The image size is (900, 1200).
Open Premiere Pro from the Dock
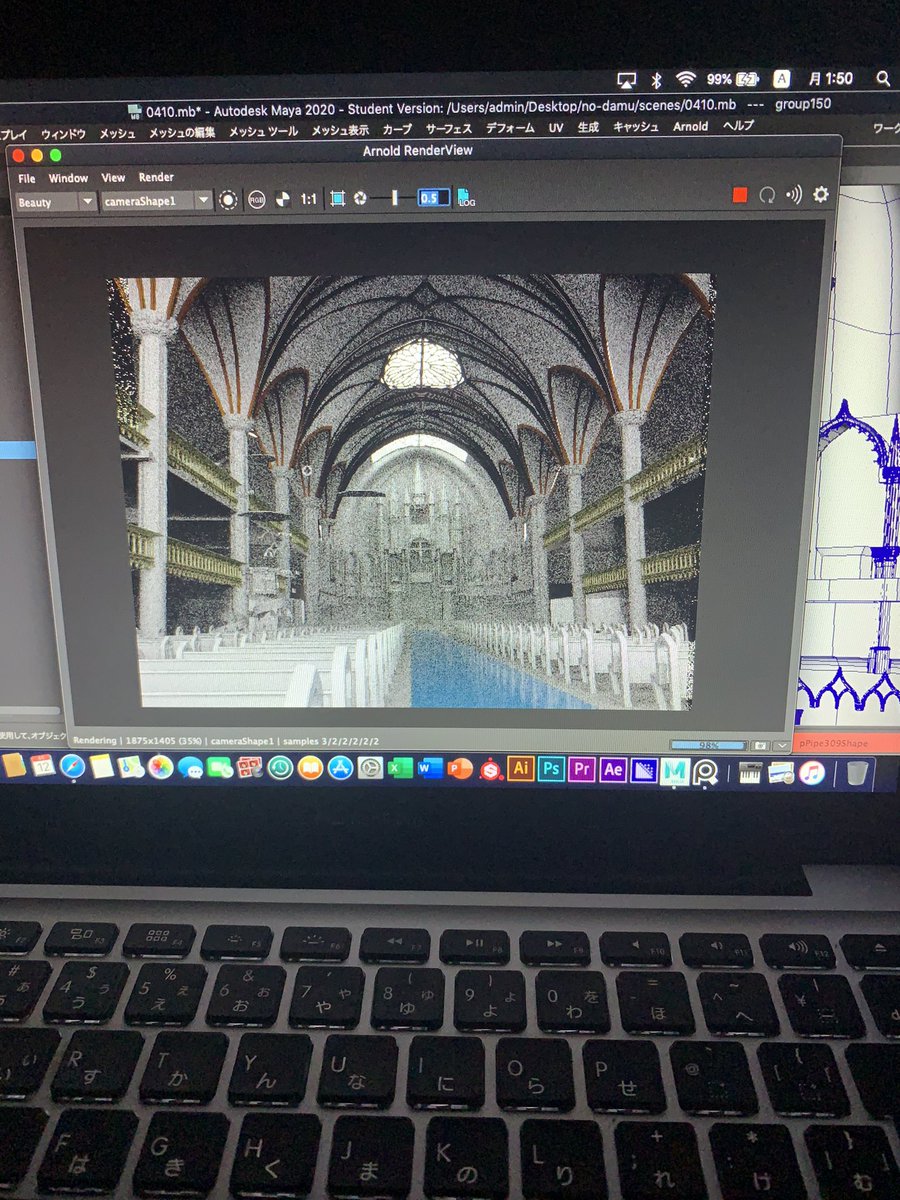tap(582, 769)
